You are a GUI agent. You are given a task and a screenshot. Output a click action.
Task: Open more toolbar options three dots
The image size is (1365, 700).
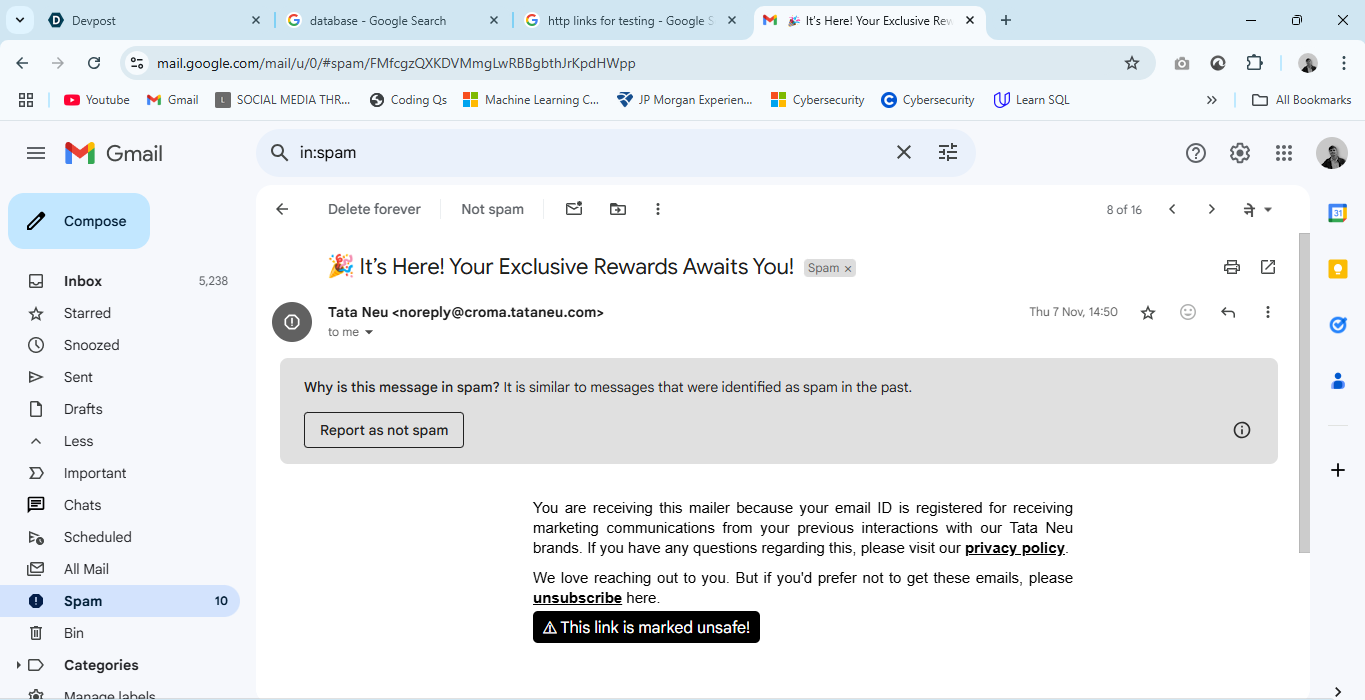click(658, 209)
